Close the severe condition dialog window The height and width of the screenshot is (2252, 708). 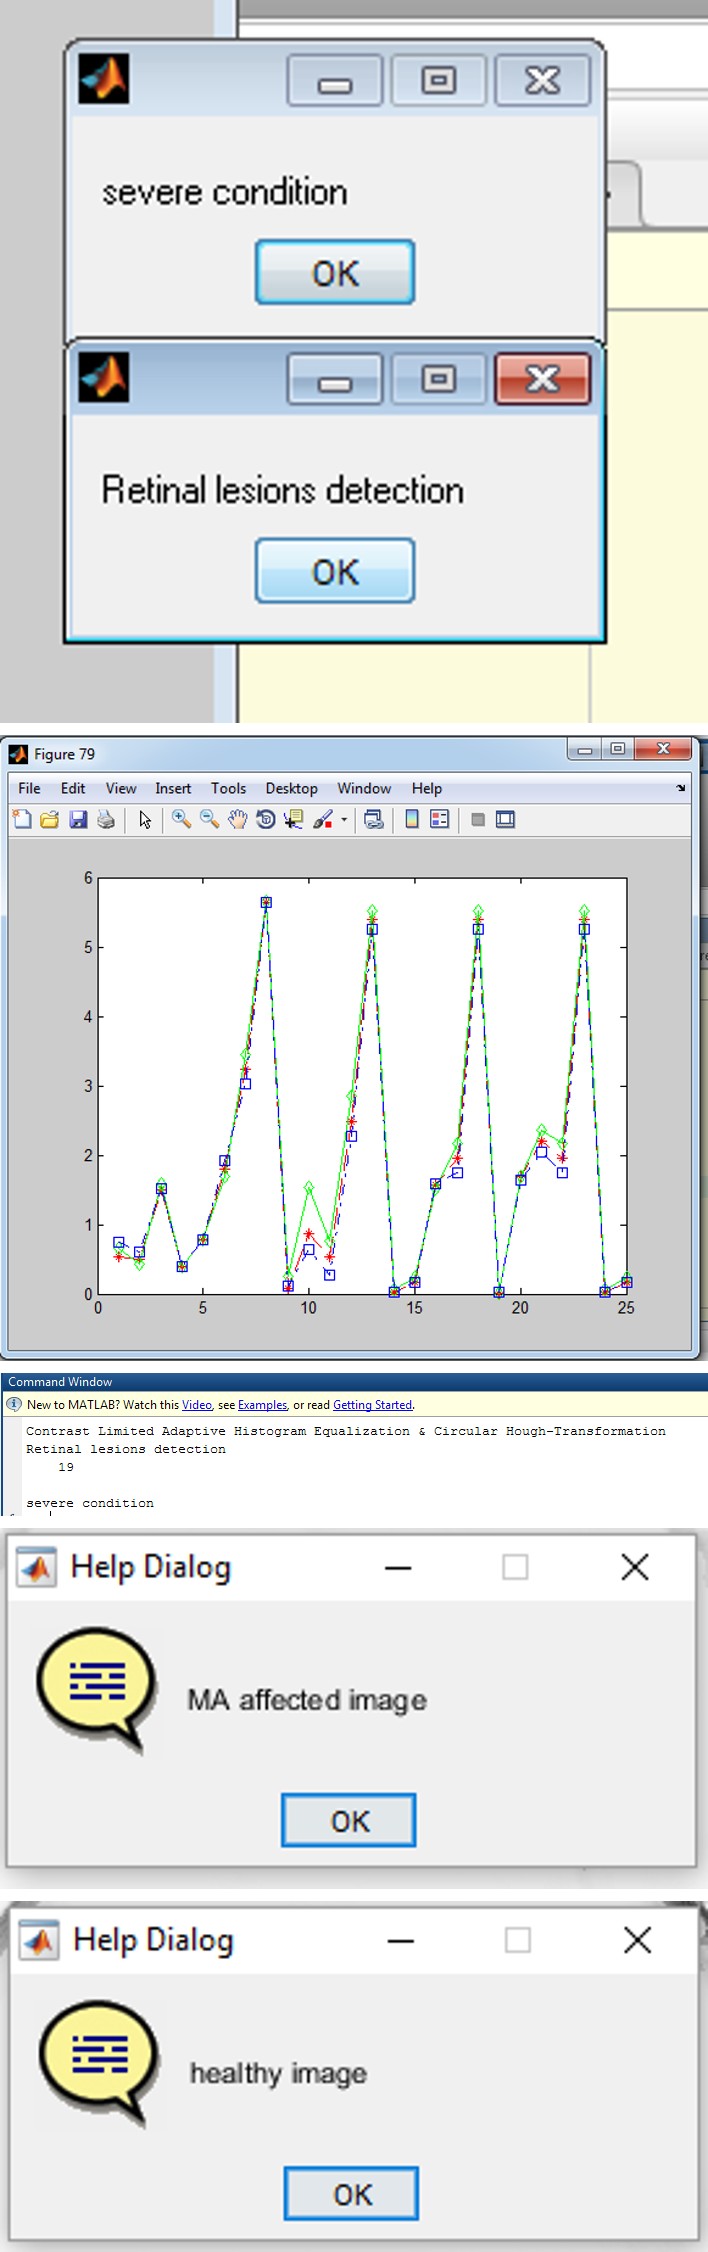542,81
